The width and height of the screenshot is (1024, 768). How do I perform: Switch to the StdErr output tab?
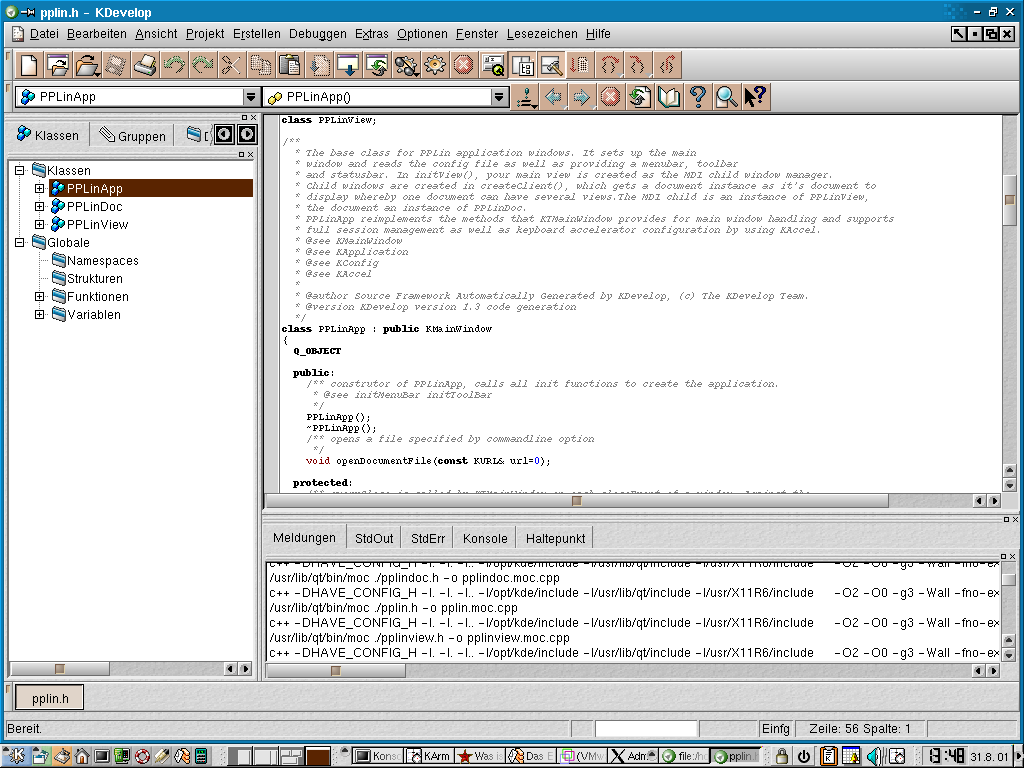[x=428, y=538]
